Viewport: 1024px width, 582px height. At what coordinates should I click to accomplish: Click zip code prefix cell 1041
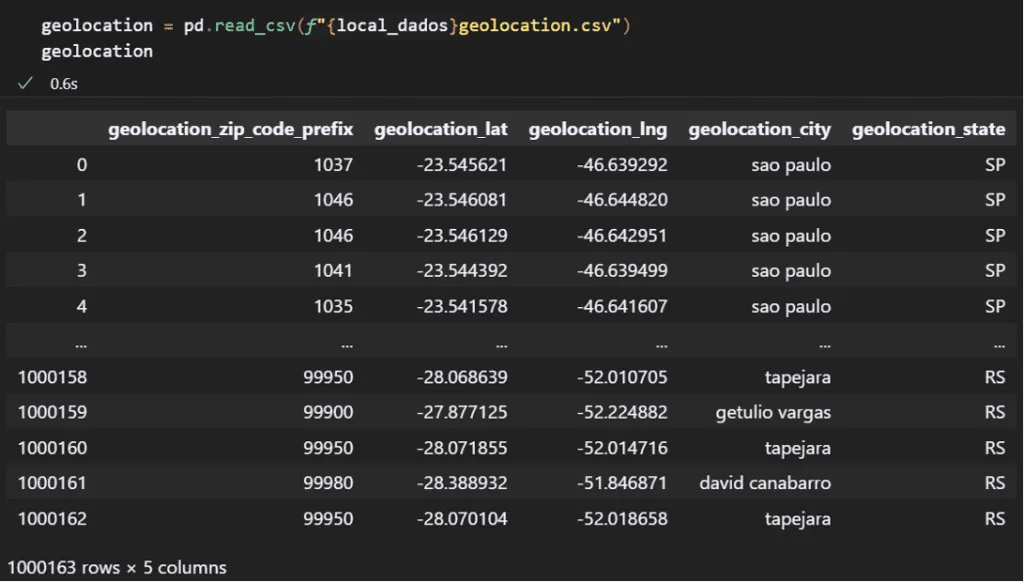(333, 270)
